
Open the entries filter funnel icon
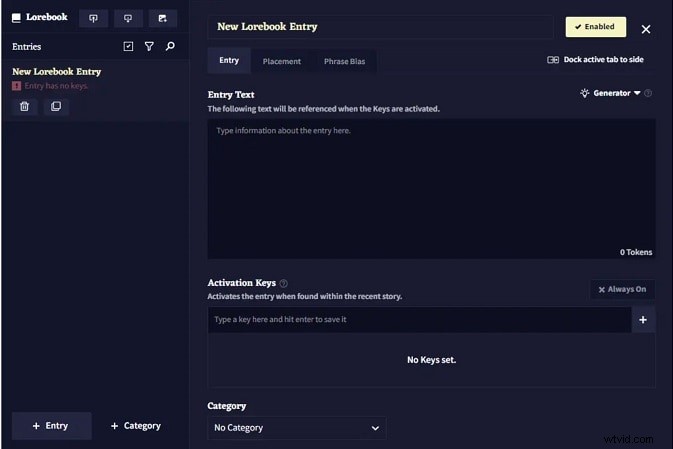coord(149,46)
